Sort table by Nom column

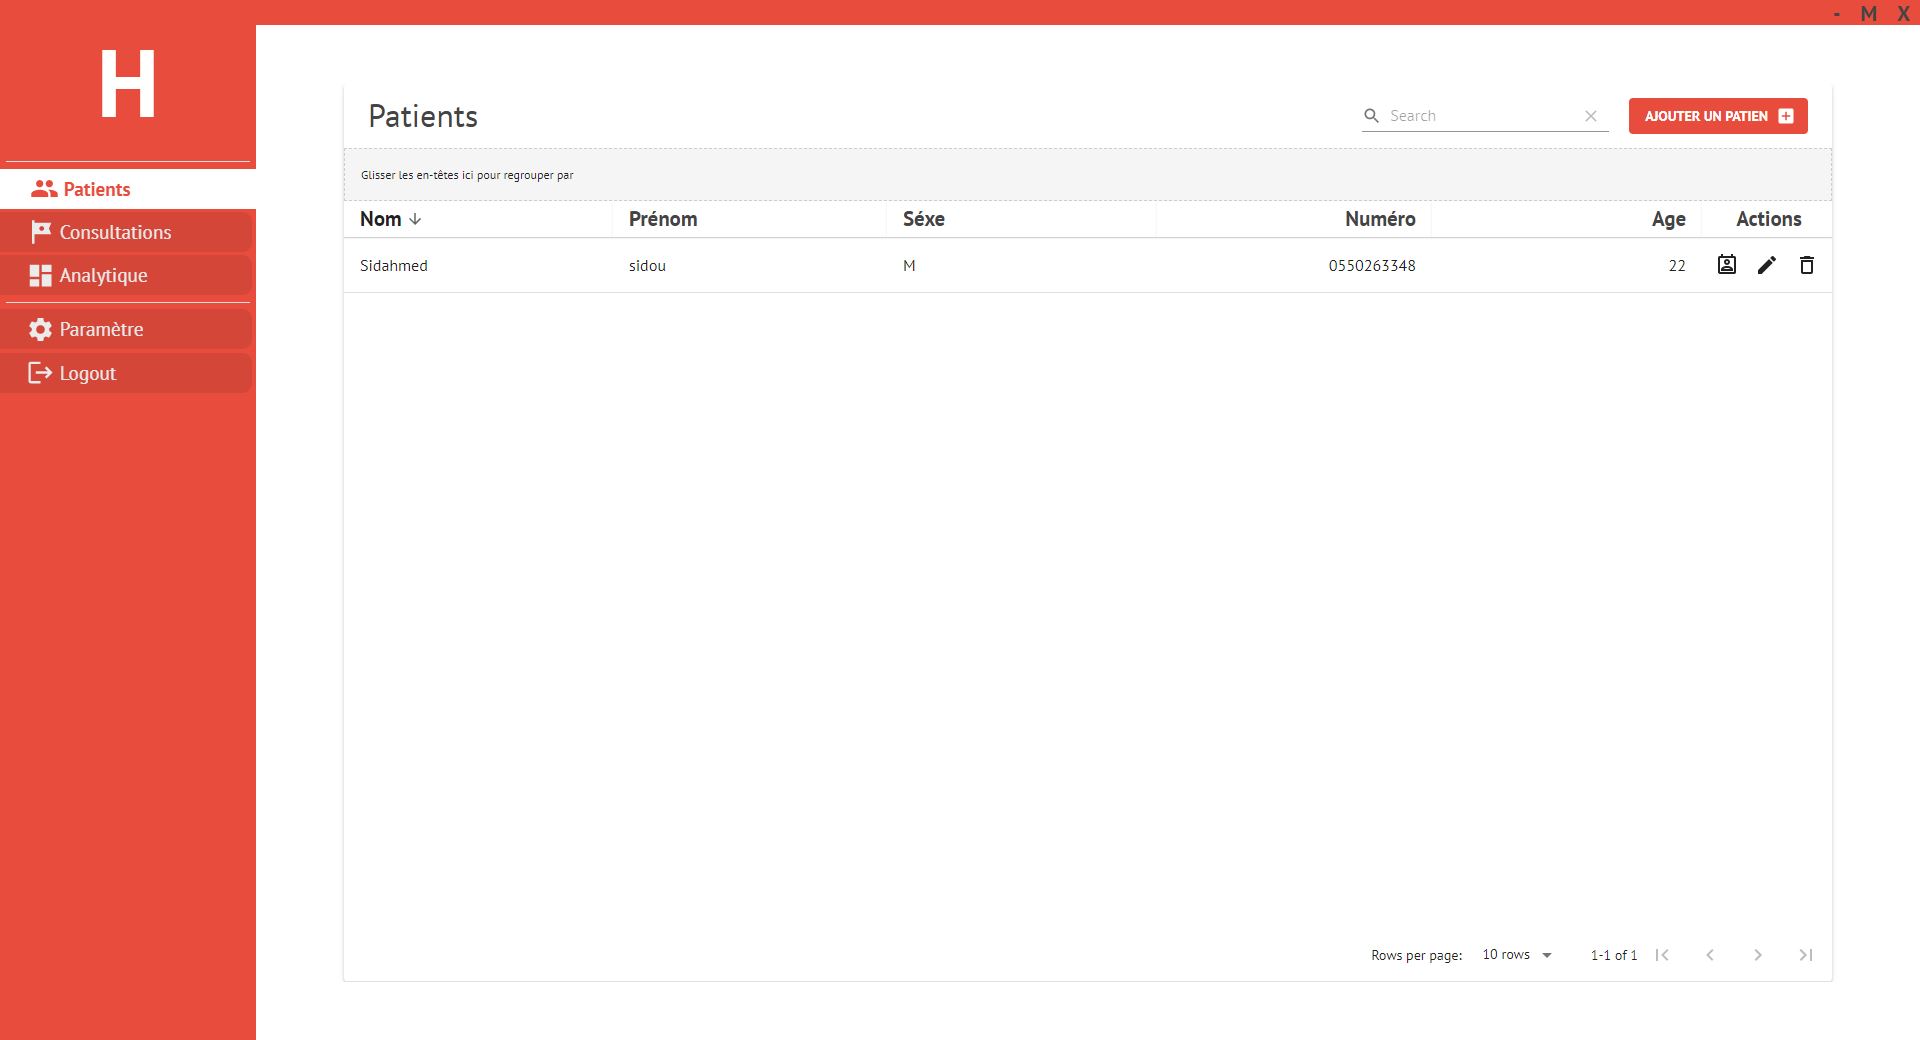[381, 219]
